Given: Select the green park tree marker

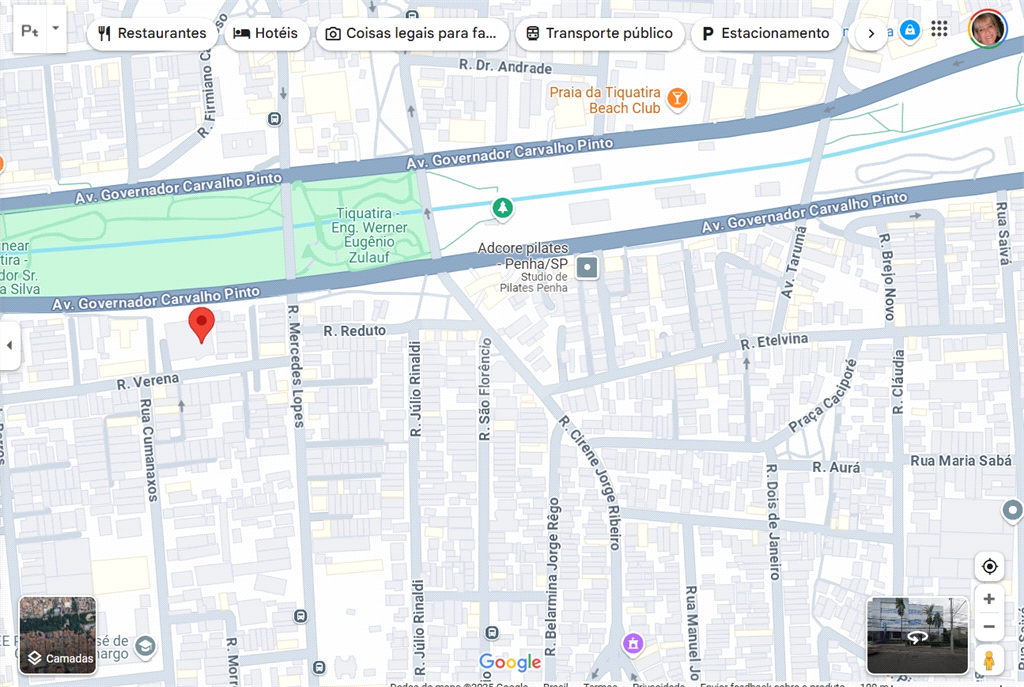Looking at the screenshot, I should (502, 208).
